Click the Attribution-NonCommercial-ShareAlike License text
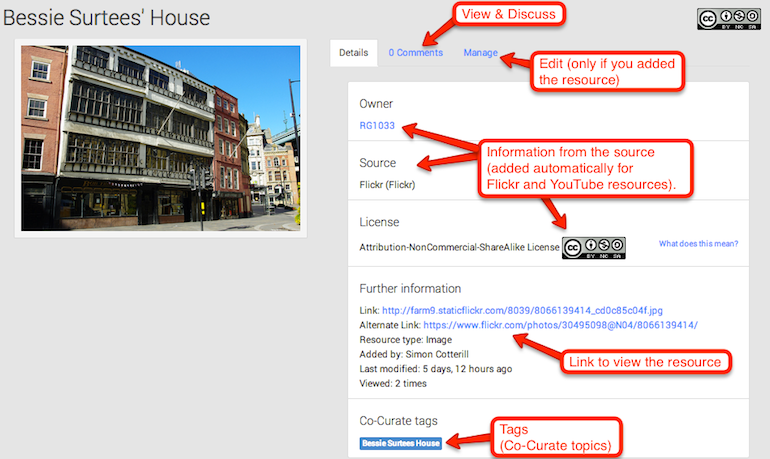 click(x=458, y=247)
